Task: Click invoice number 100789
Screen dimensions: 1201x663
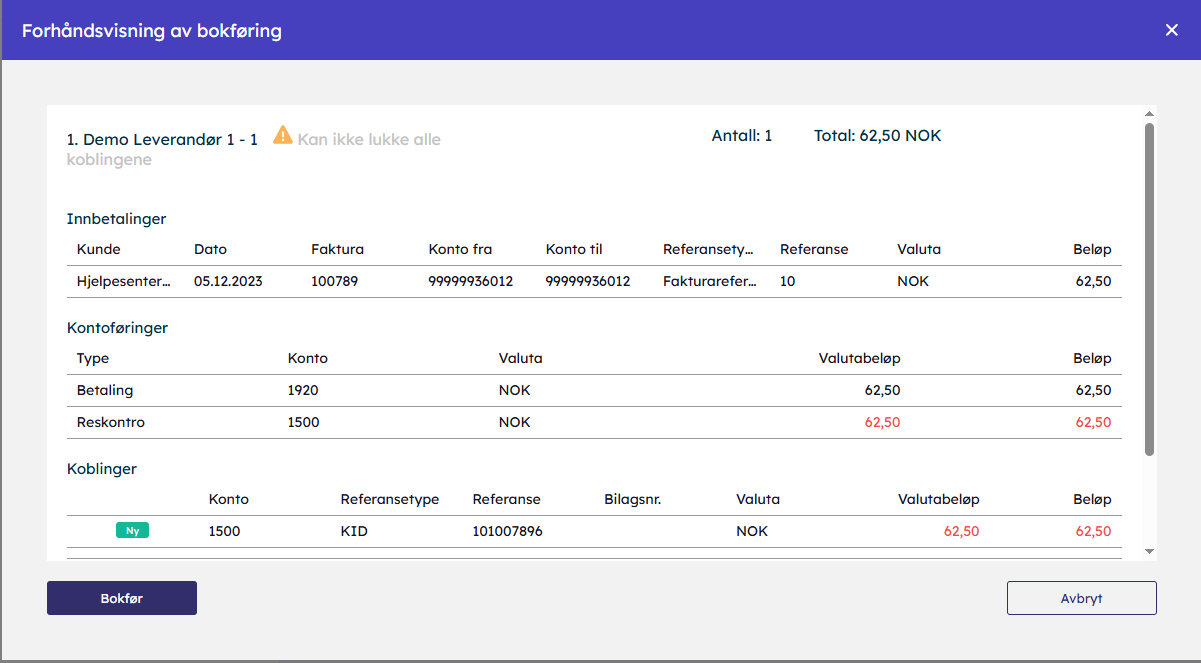Action: [334, 281]
